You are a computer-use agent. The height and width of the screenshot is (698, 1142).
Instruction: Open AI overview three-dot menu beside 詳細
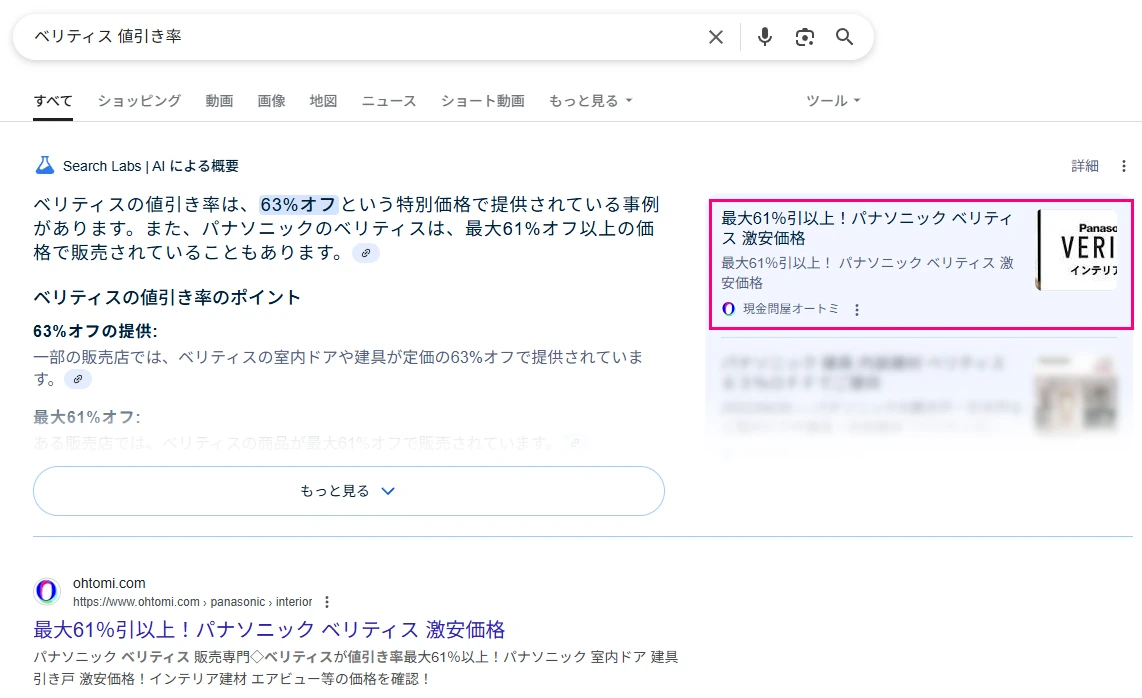(1124, 166)
